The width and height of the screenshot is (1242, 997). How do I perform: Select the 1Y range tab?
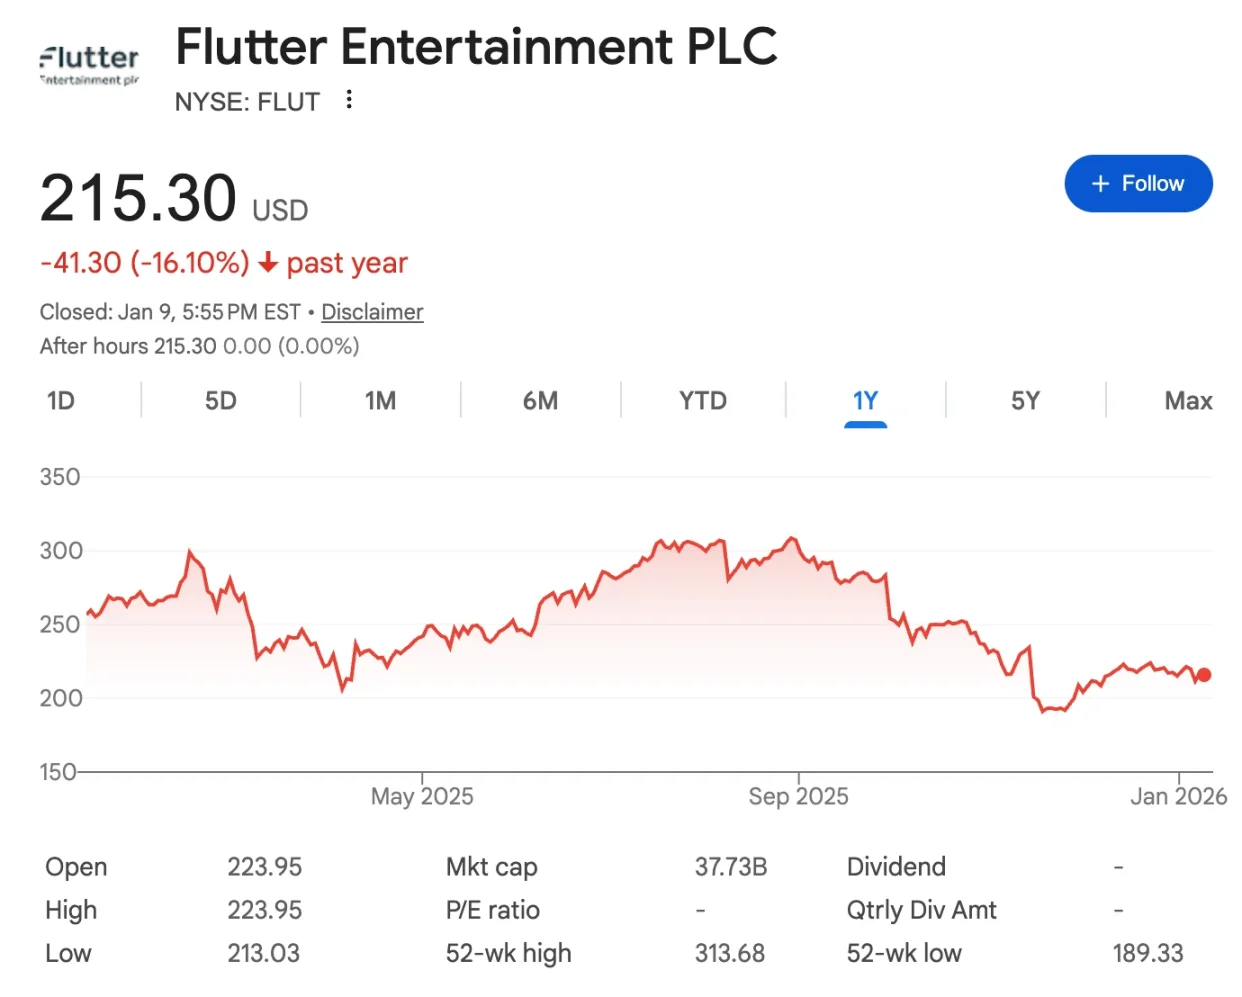[865, 401]
